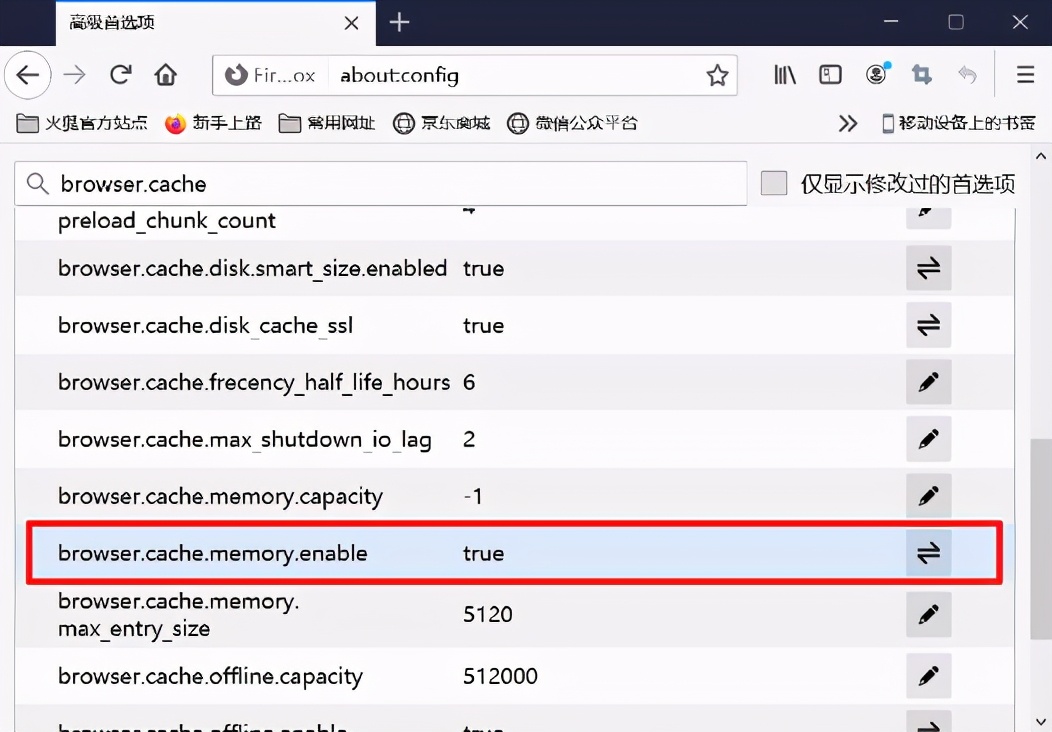Click the undo arrow toolbar icon
This screenshot has height=732, width=1052.
(x=967, y=74)
